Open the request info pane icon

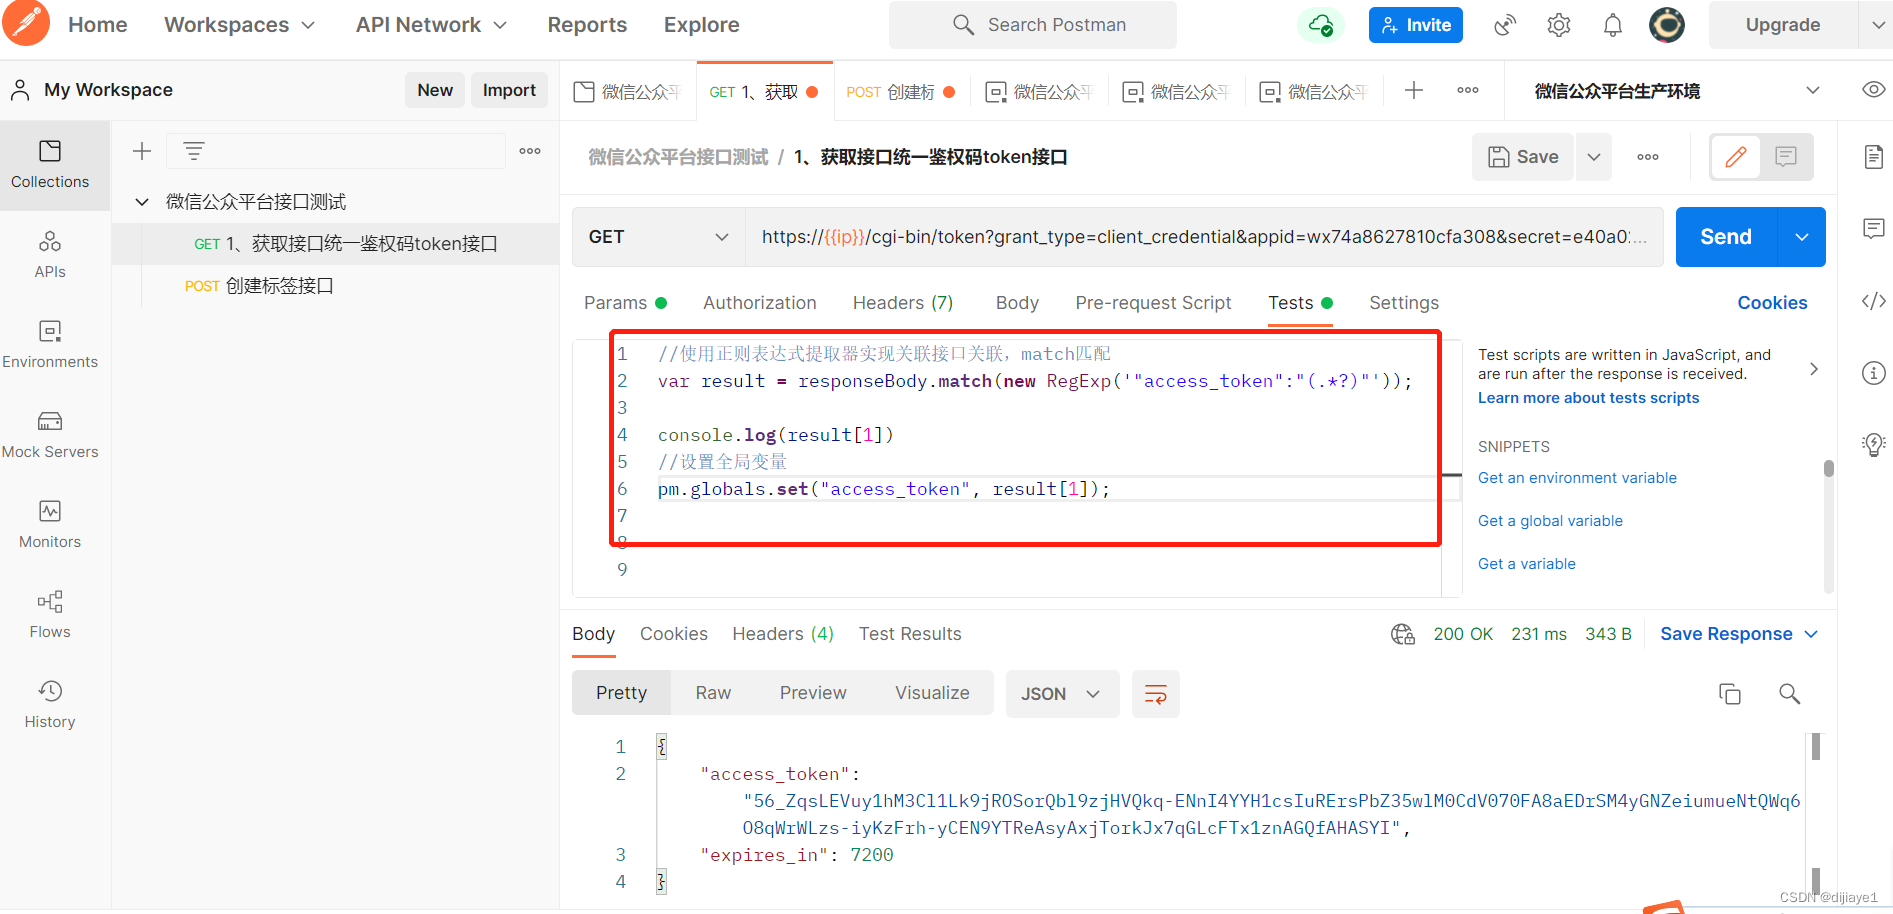1874,373
